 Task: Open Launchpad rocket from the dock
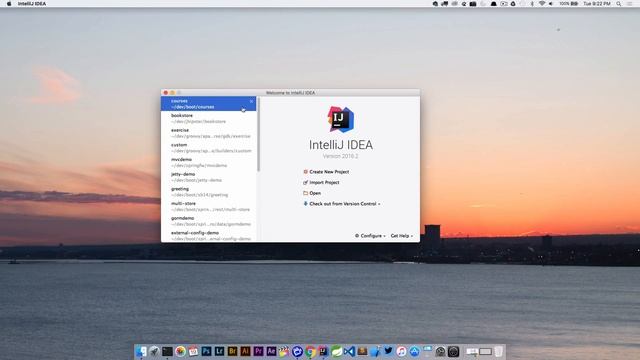pos(154,351)
